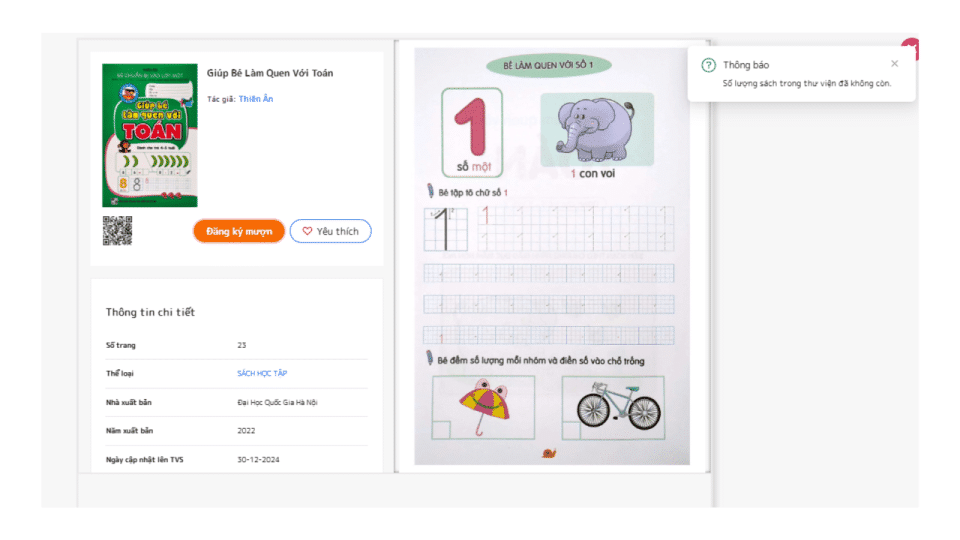960x540 pixels.
Task: Click the elephant picture on the page
Action: (596, 129)
